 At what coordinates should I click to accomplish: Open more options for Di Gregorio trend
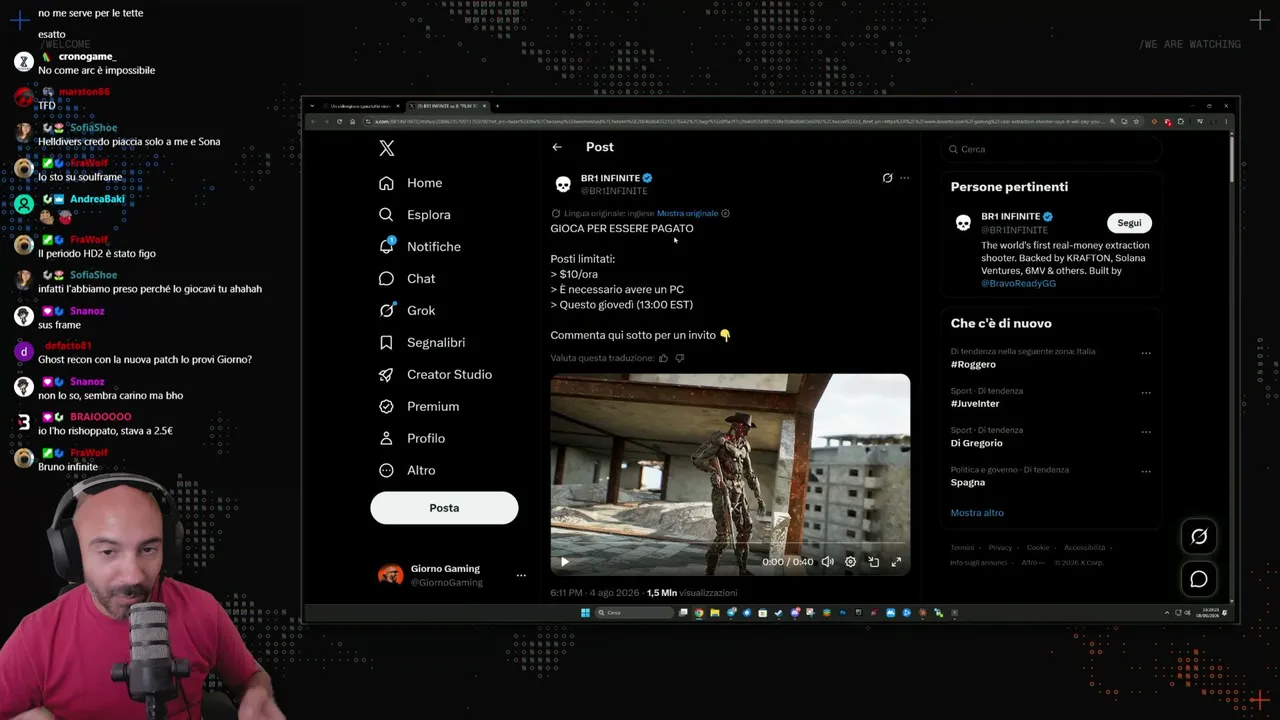coord(1146,431)
